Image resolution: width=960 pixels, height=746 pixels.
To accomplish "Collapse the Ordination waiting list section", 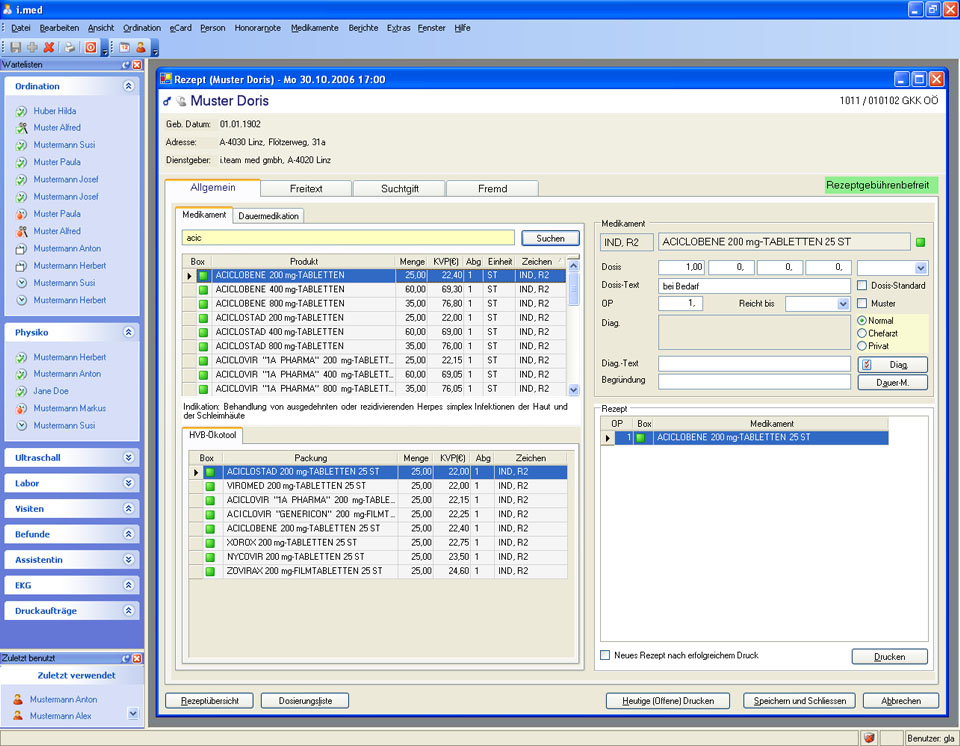I will point(128,87).
